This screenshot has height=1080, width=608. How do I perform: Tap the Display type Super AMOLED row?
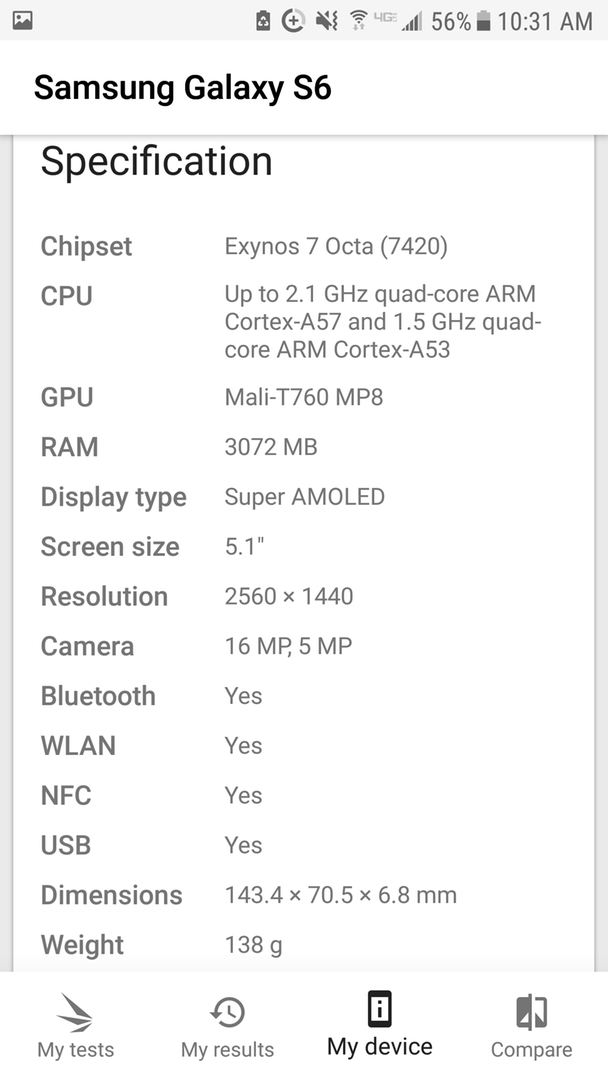[304, 497]
